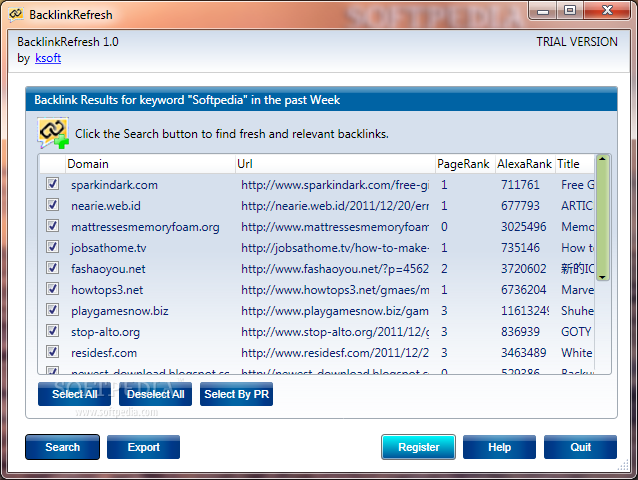Sort by the Domain column header
638x480 pixels.
coord(150,164)
